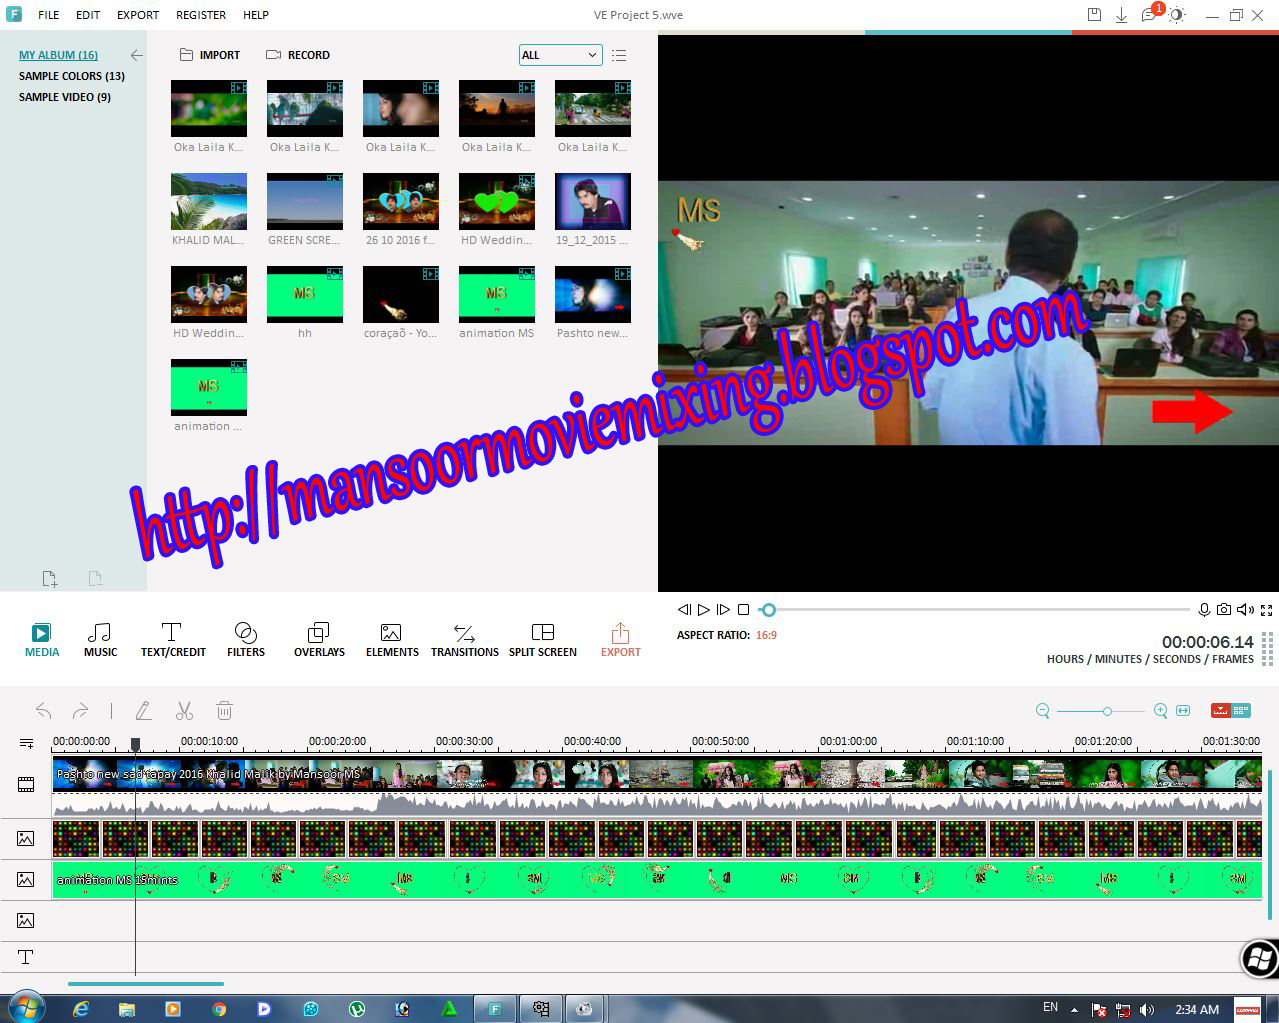
Task: Zoom out the timeline
Action: point(1042,711)
